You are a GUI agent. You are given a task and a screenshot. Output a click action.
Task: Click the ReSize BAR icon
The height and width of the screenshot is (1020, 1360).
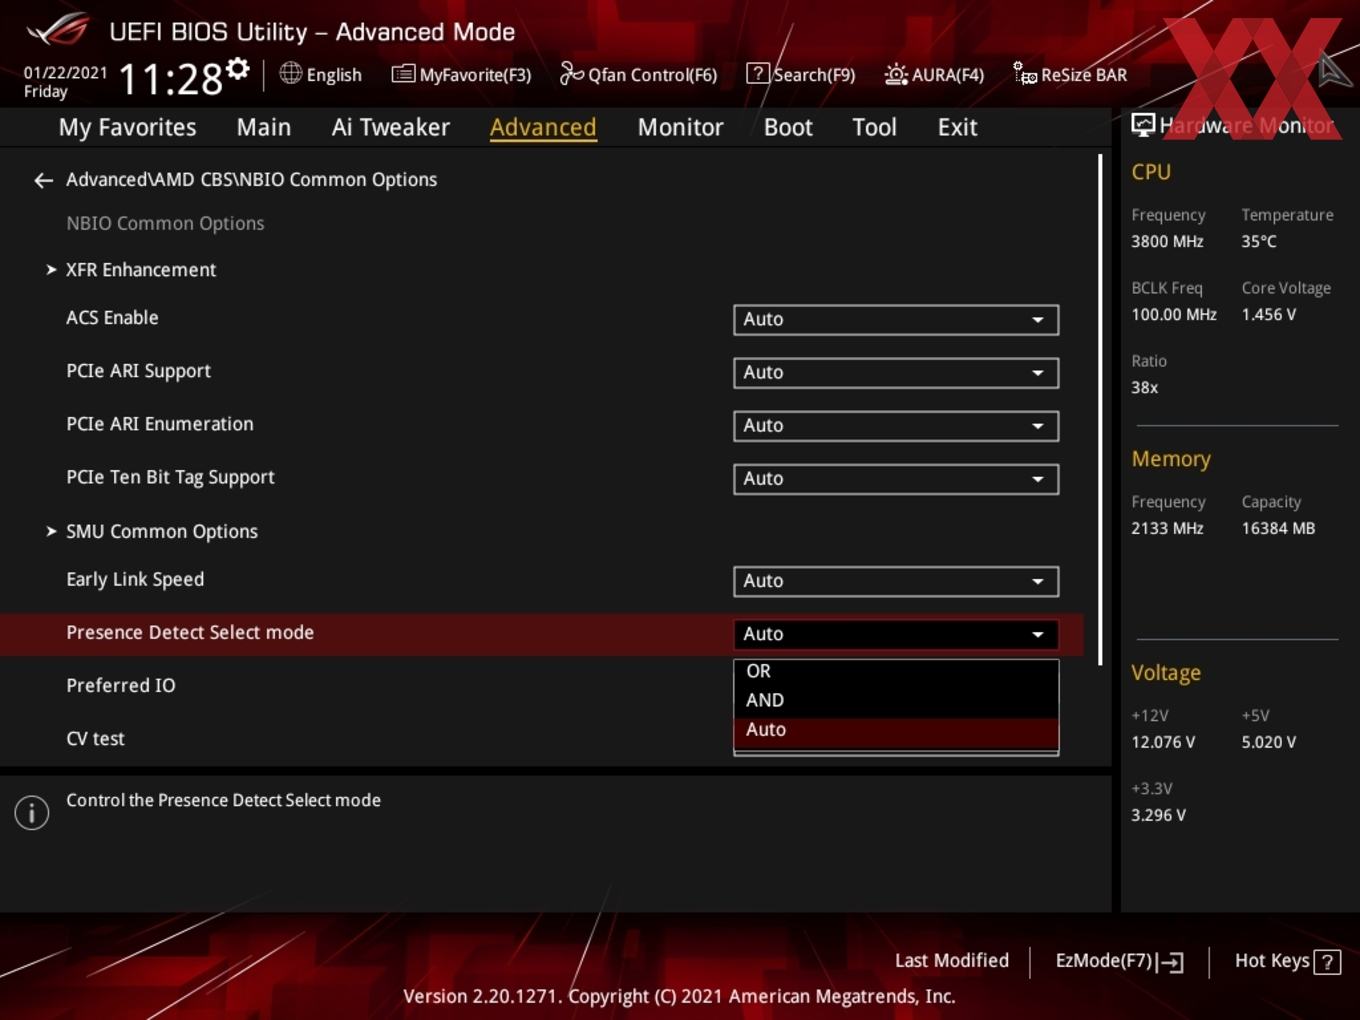tap(1025, 74)
